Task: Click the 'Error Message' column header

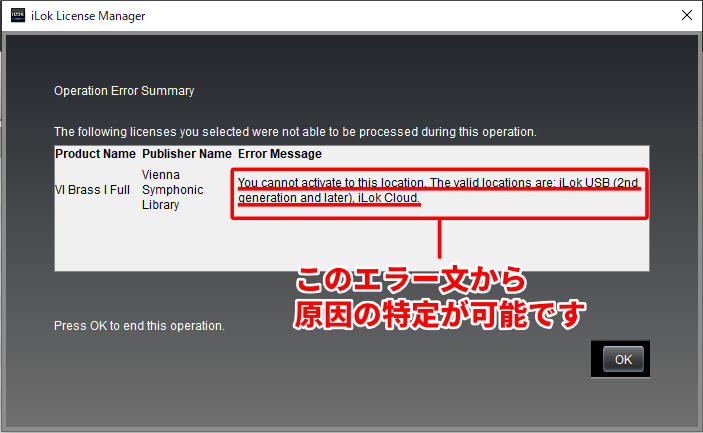Action: [x=280, y=154]
